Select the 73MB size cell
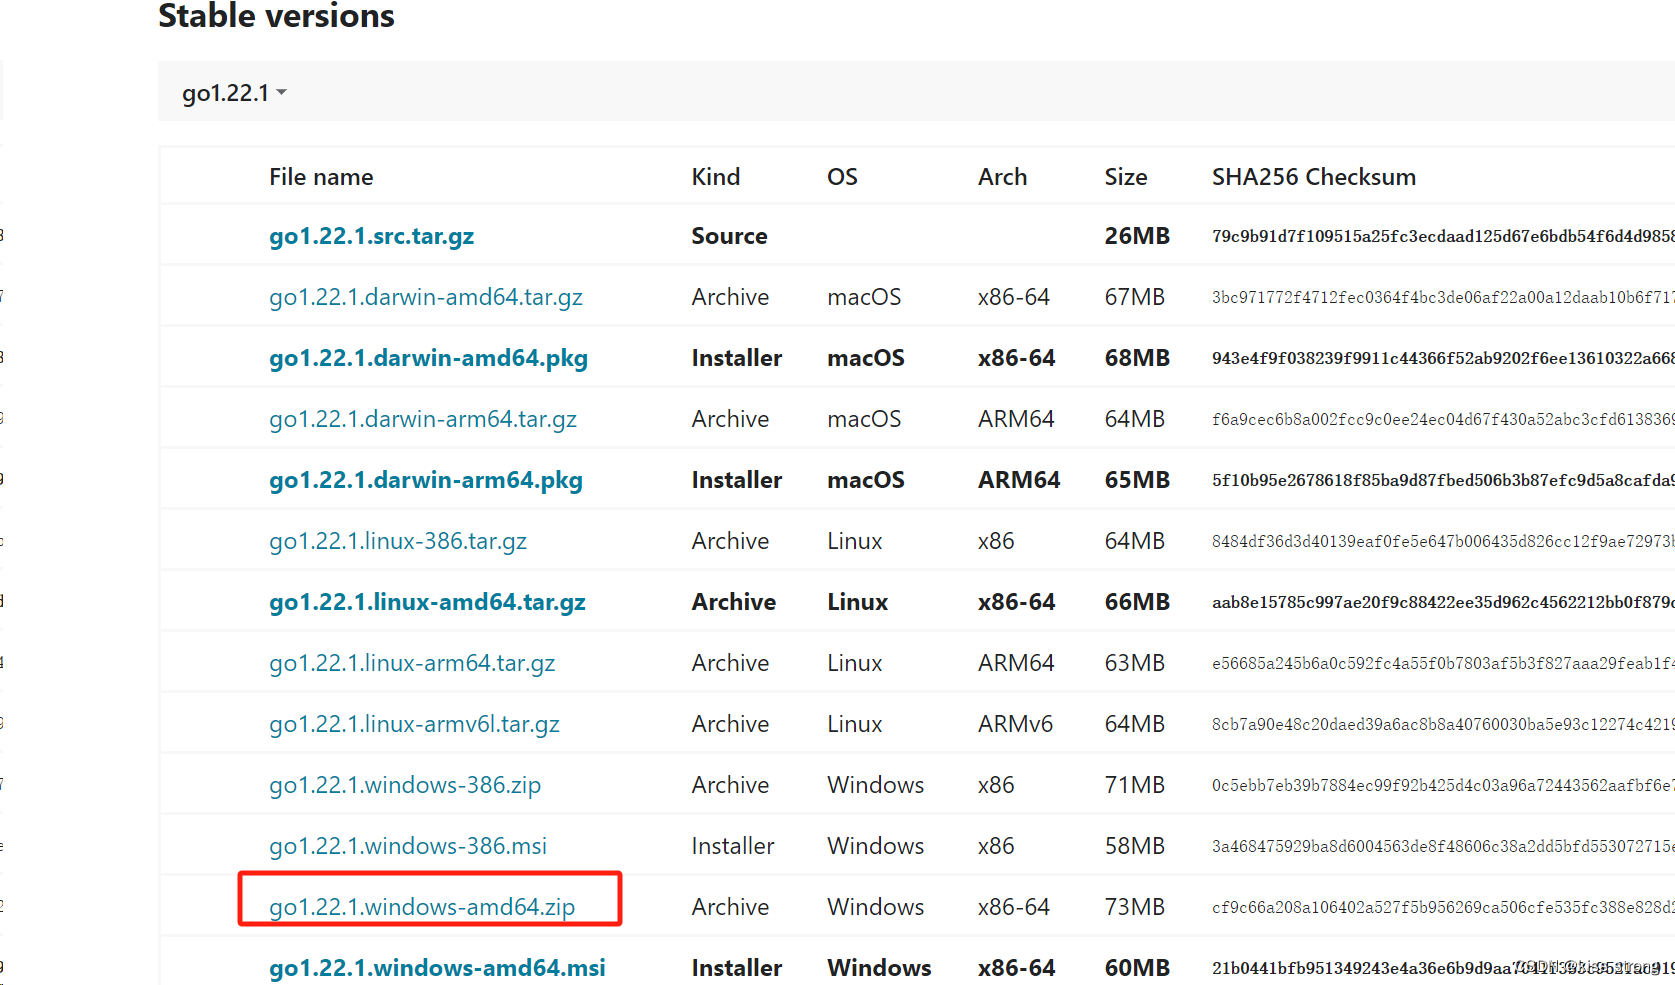The width and height of the screenshot is (1675, 985). pos(1134,907)
